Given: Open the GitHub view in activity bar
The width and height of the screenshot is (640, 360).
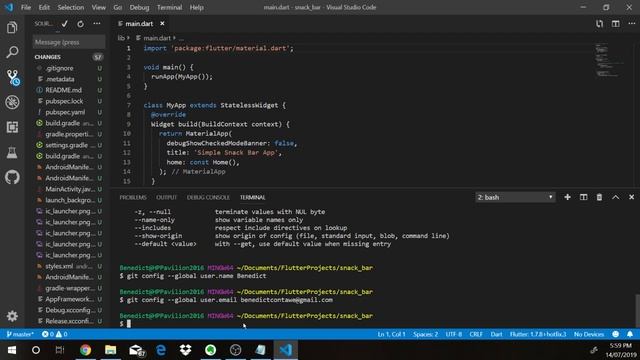Looking at the screenshot, I should (x=12, y=177).
